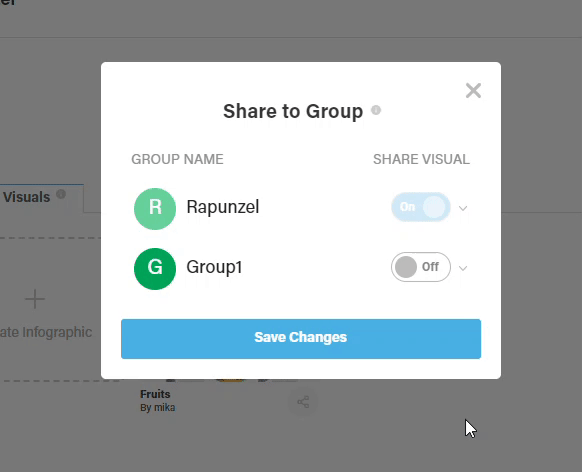Screen dimensions: 582x472
Task: Click the share icon under Fruits card
Action: pyautogui.click(x=303, y=402)
